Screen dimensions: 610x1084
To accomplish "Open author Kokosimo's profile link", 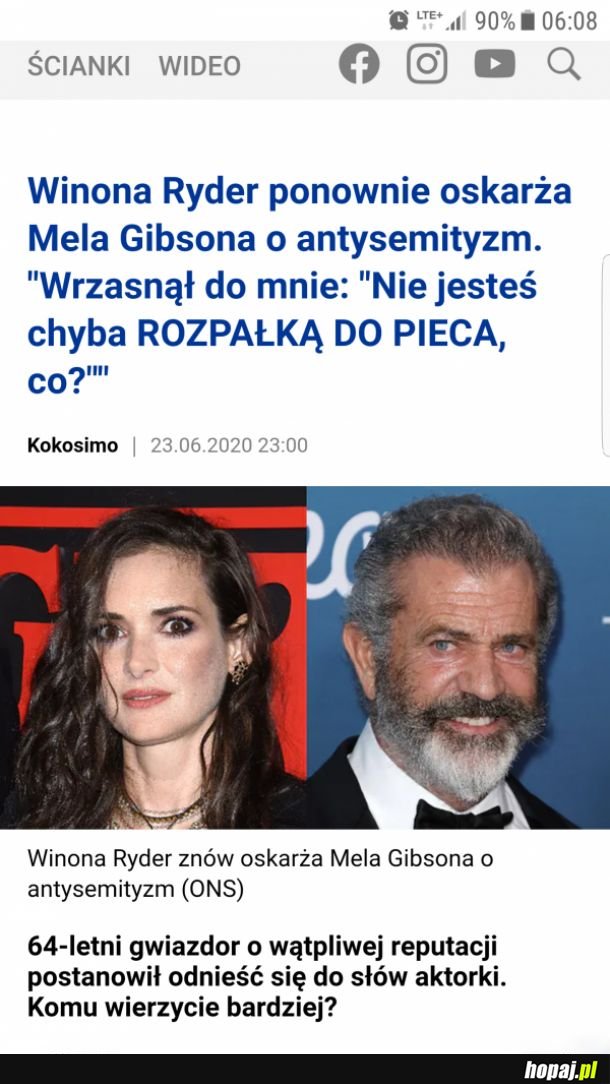I will (73, 445).
